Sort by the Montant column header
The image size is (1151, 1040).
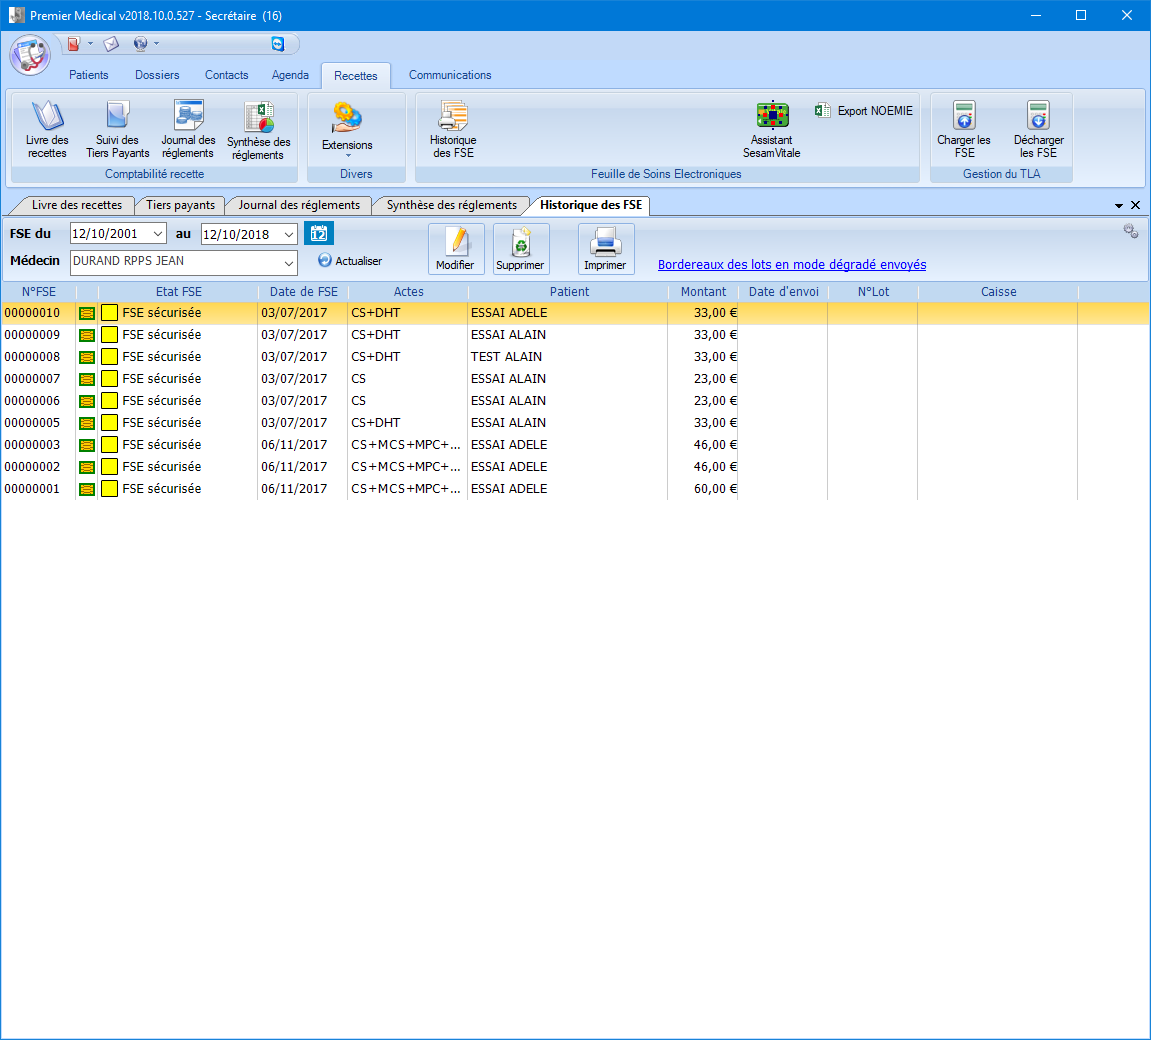(x=703, y=291)
